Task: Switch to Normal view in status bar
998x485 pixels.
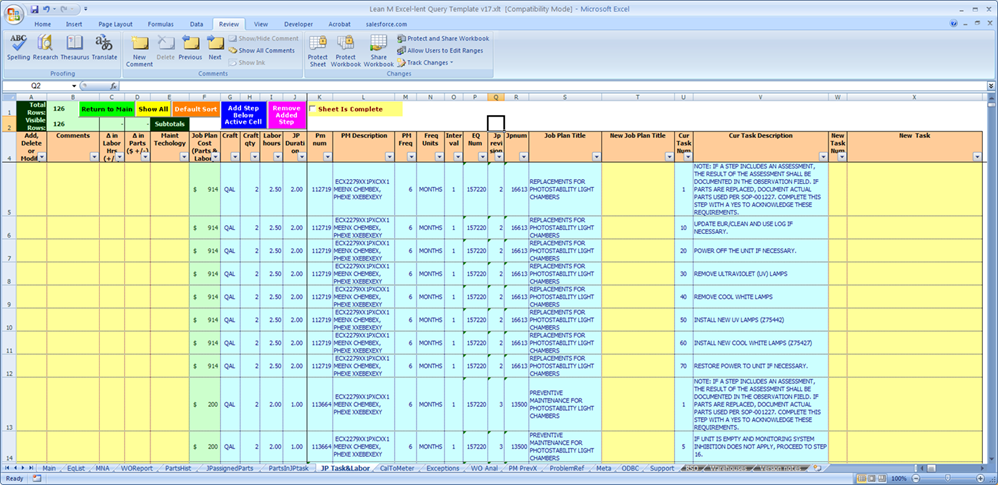Action: (x=861, y=478)
